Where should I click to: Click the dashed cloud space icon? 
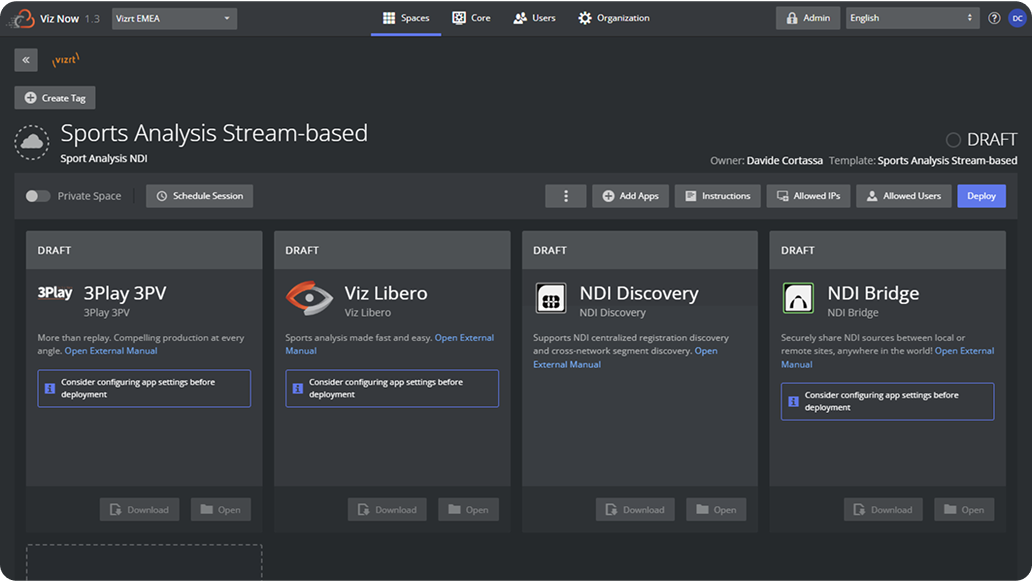pos(32,142)
